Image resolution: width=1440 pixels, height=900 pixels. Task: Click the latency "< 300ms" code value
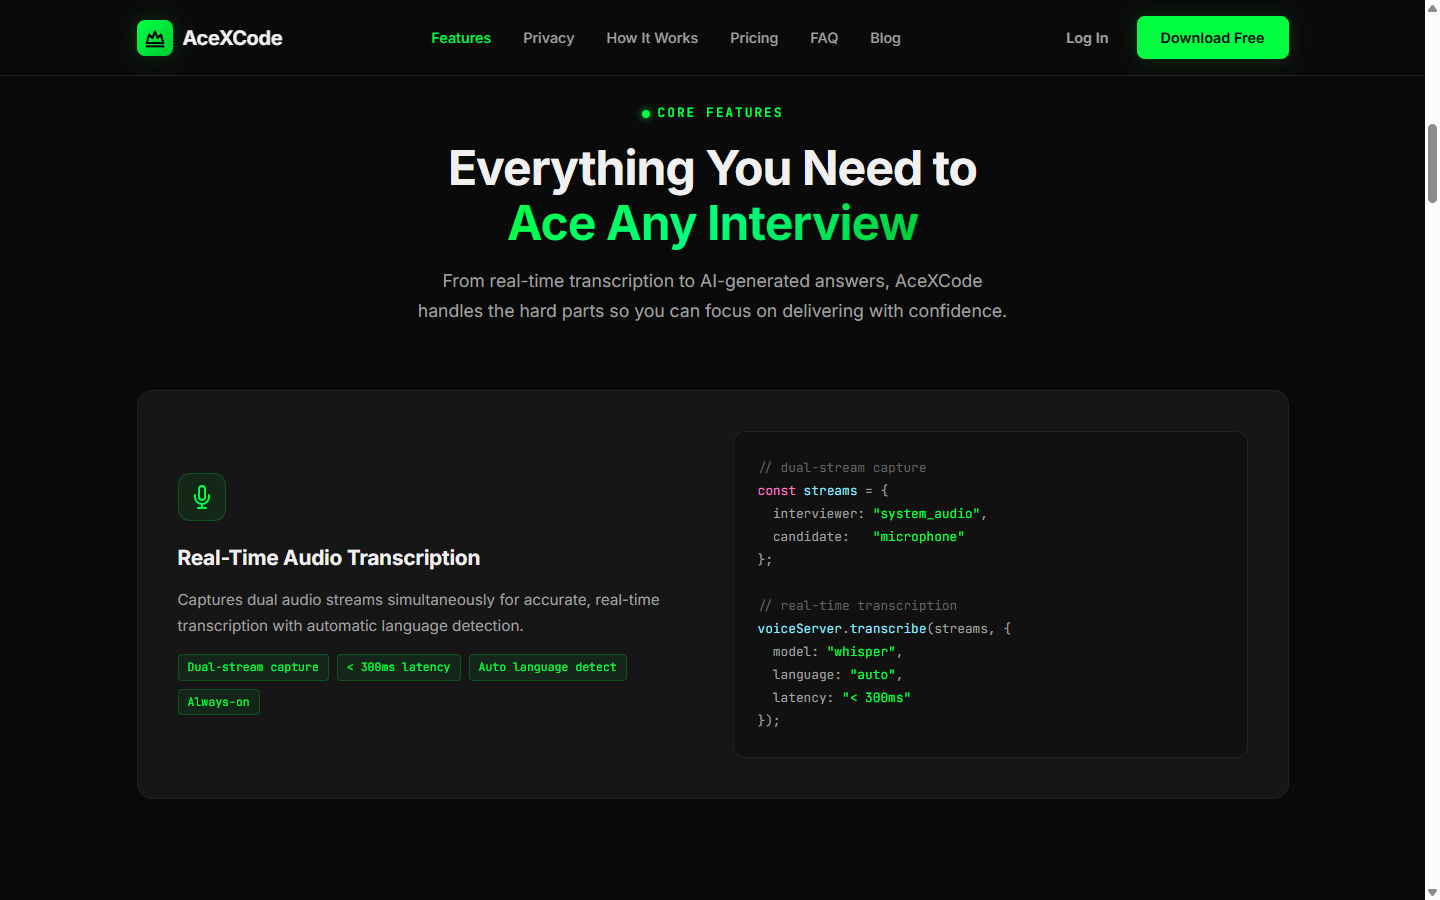(x=876, y=698)
